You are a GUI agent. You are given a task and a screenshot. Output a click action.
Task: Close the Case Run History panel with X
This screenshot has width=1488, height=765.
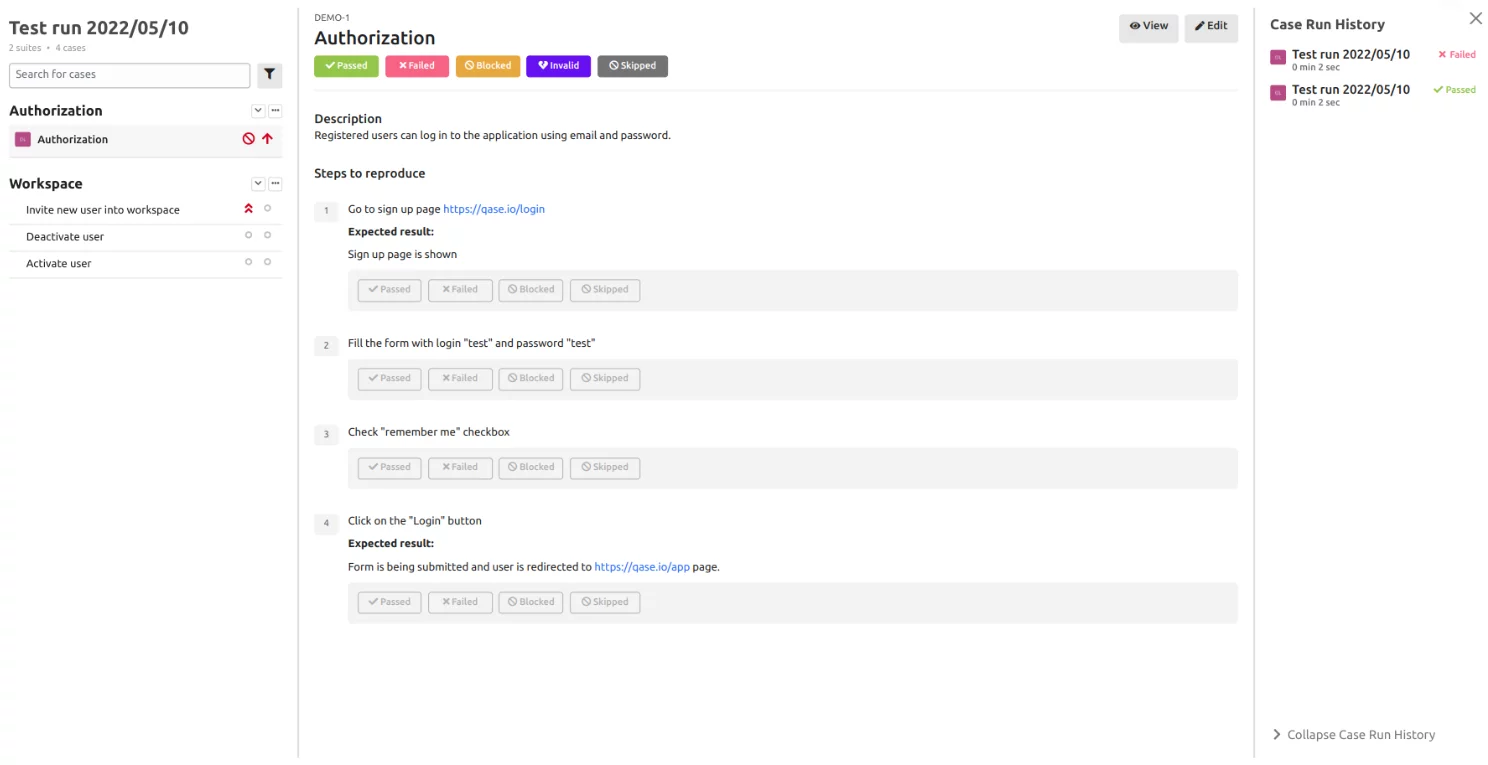[1475, 19]
